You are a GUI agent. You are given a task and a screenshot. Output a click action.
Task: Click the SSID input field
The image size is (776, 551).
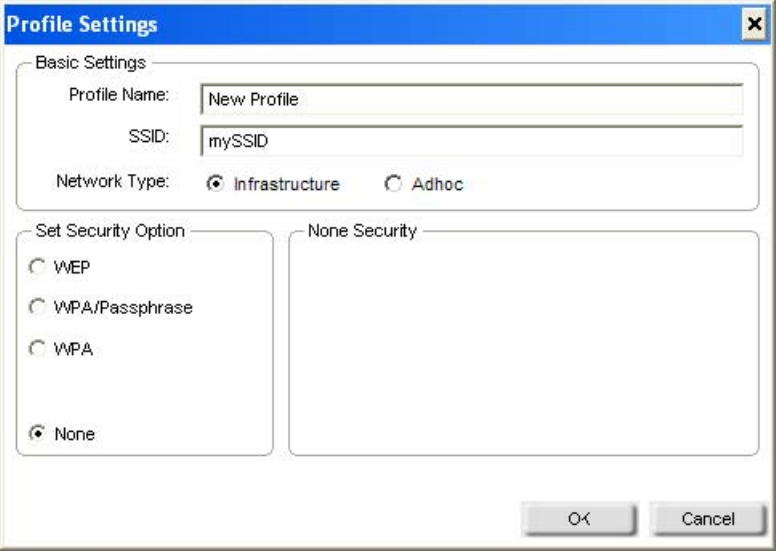(x=471, y=141)
